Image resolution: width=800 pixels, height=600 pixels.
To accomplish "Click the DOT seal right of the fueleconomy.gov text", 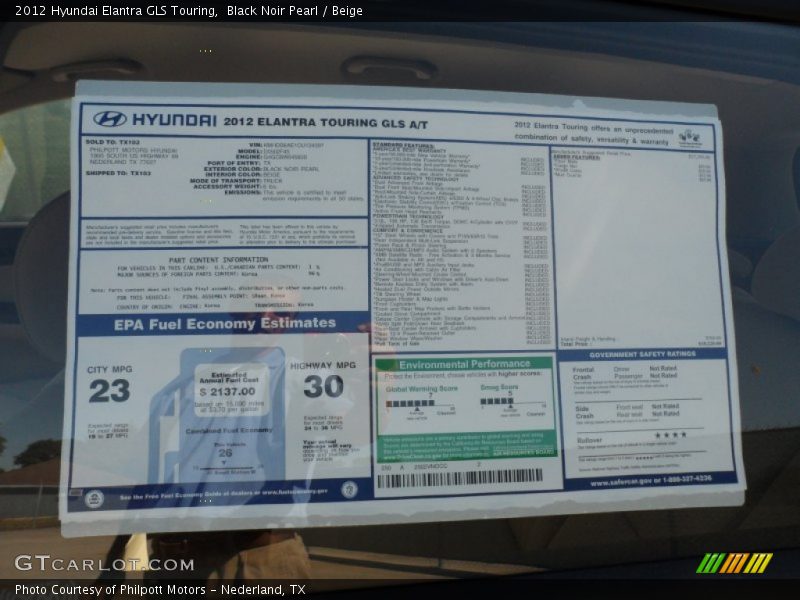I will 349,490.
